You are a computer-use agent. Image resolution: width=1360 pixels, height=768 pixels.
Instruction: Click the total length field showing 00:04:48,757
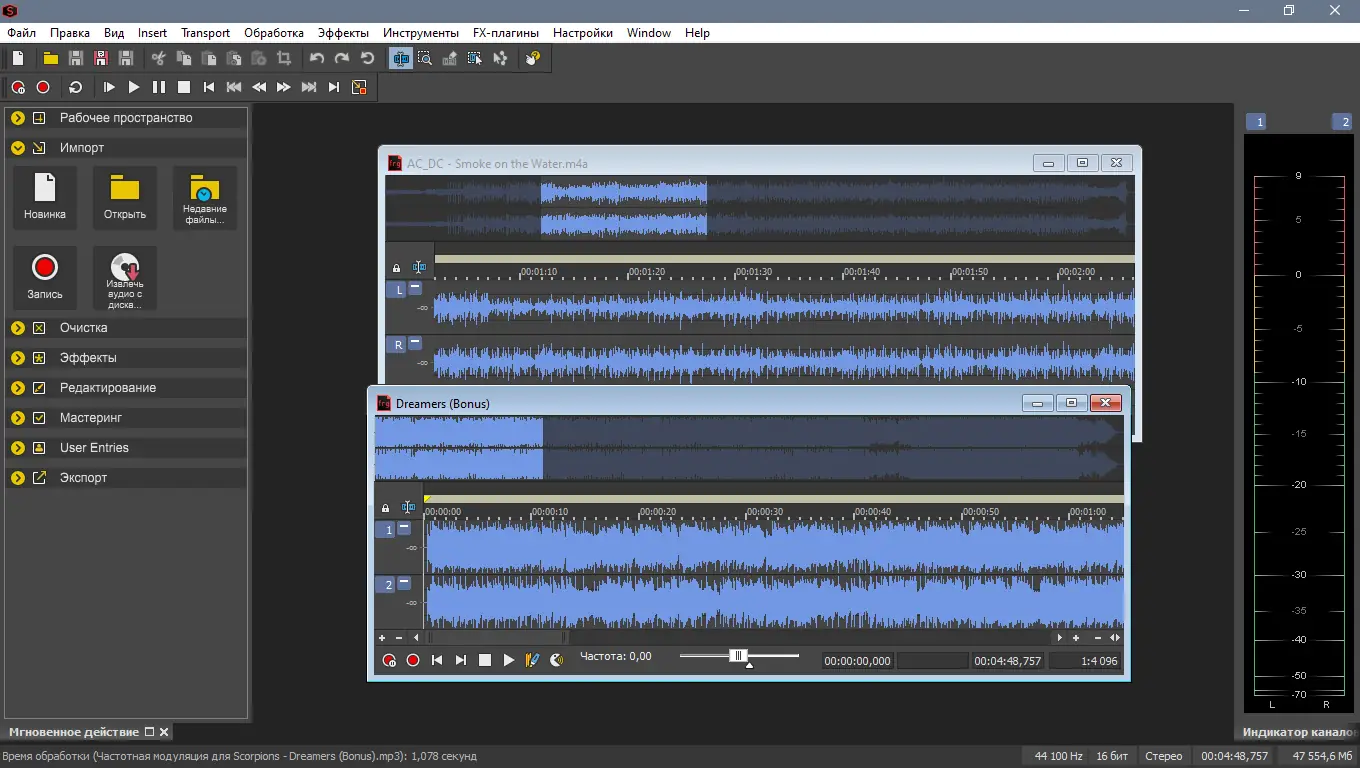(1007, 660)
